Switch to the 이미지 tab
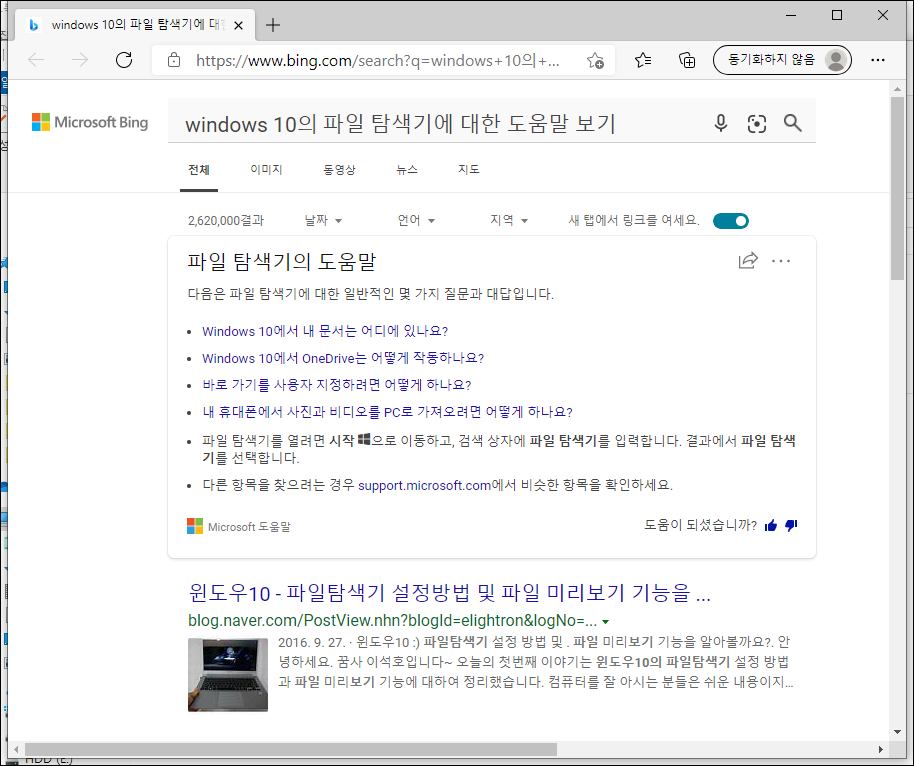 (x=266, y=170)
